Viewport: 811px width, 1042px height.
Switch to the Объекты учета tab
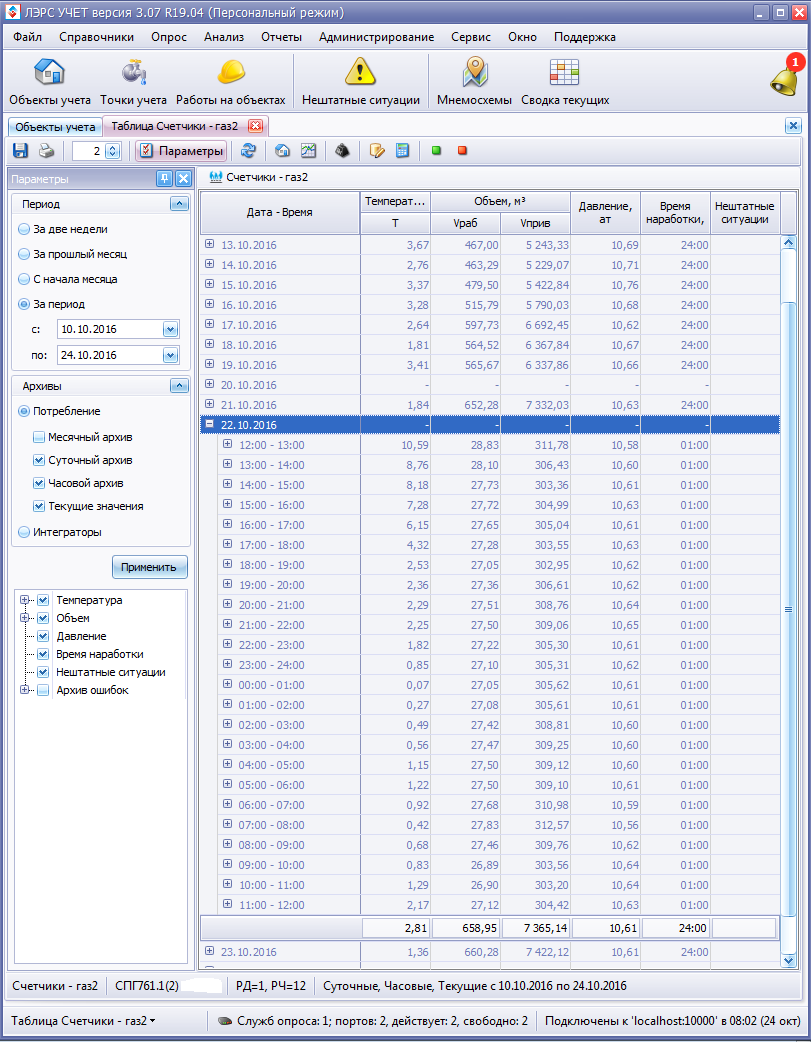click(55, 126)
